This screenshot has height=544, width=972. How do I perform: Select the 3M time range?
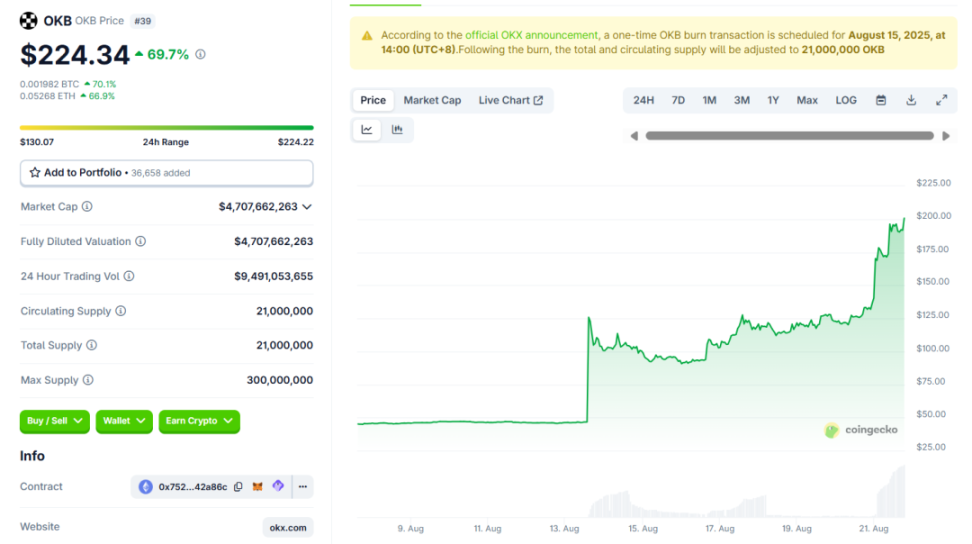pyautogui.click(x=741, y=100)
